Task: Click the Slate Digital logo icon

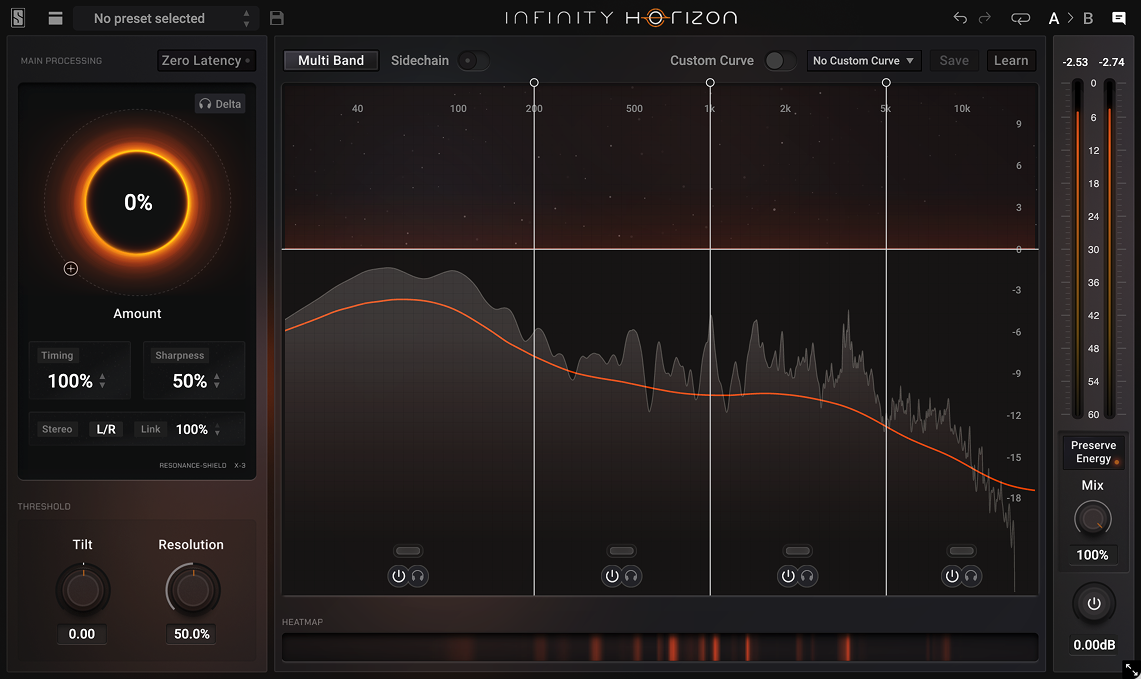Action: tap(19, 18)
